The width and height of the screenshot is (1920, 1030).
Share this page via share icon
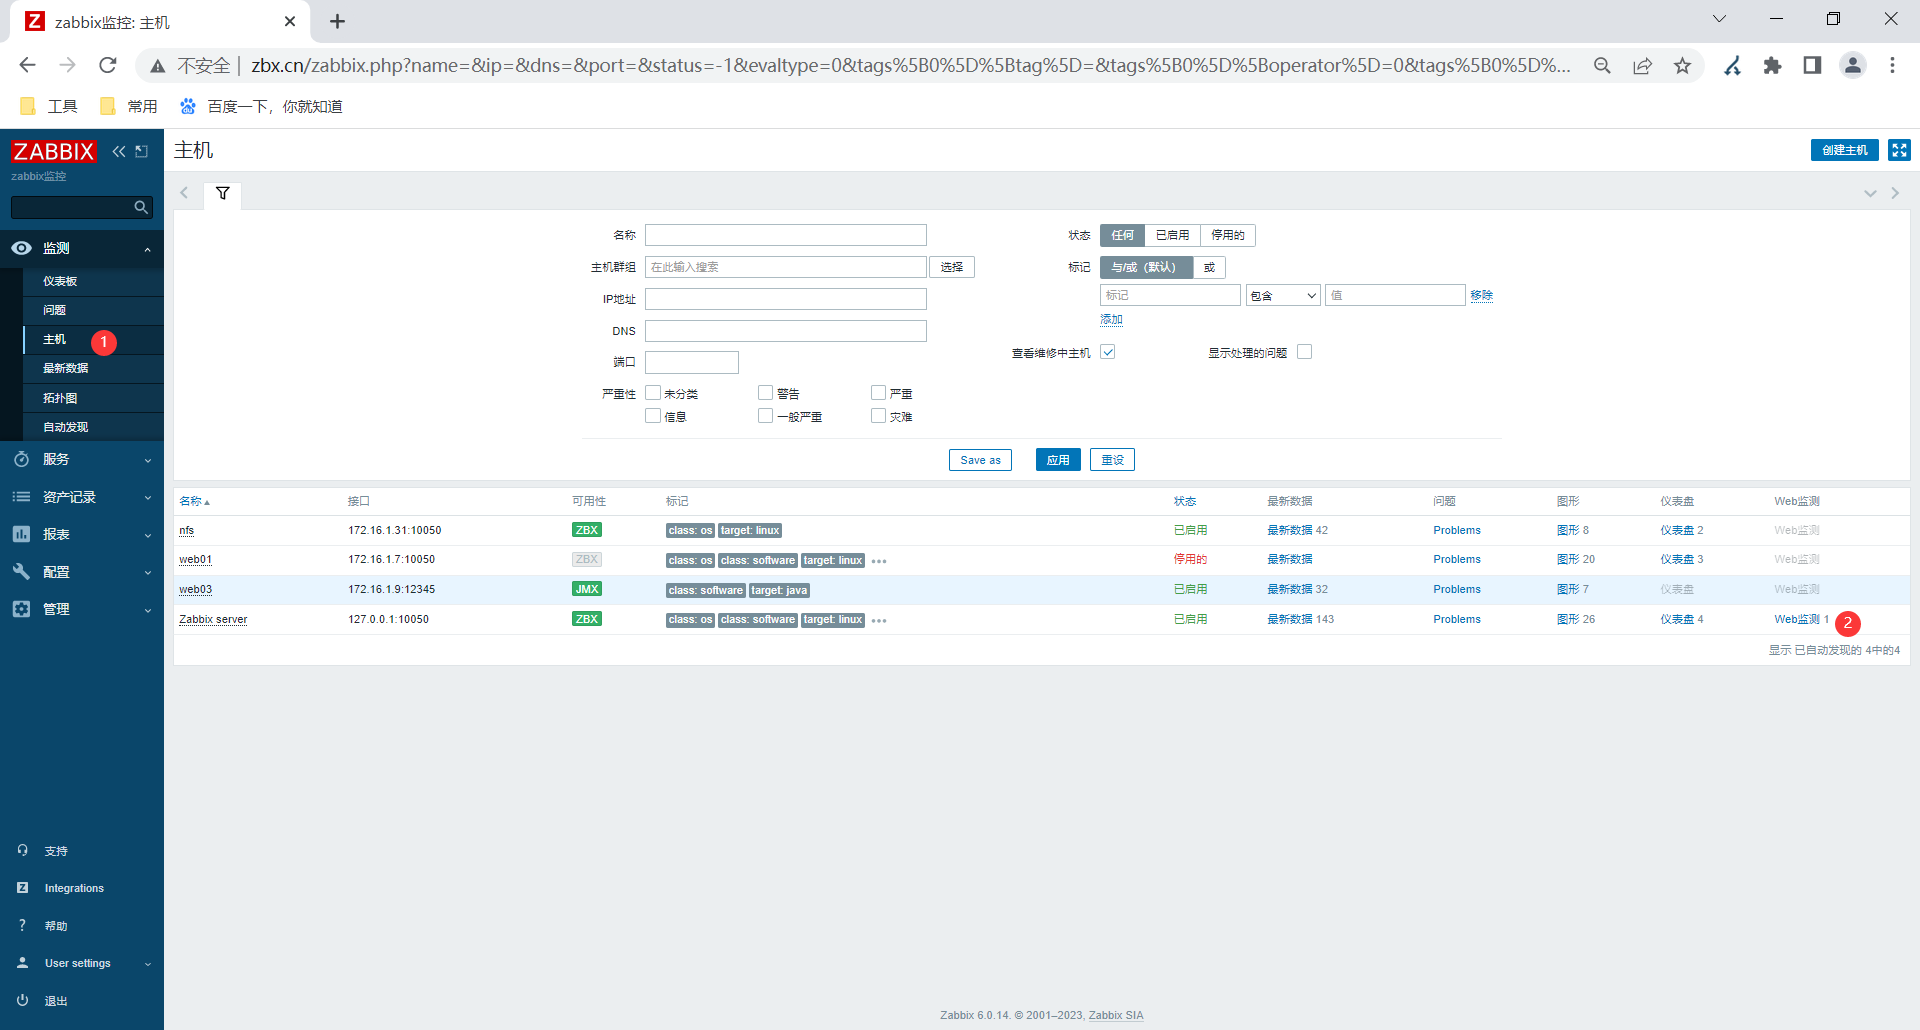[x=1642, y=65]
